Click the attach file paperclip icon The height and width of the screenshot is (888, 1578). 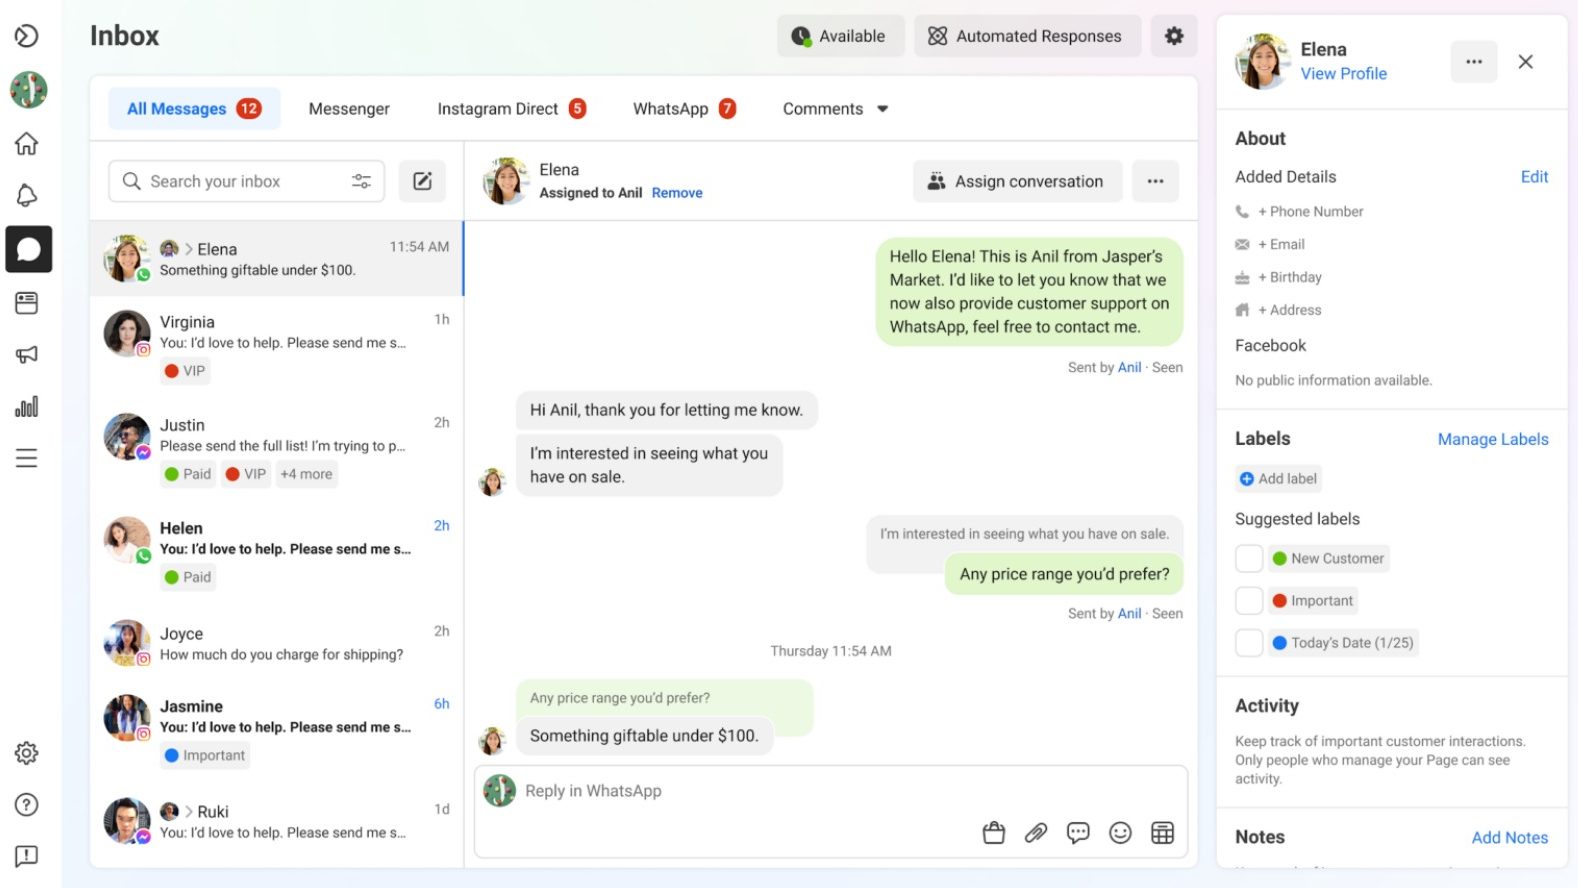pyautogui.click(x=1036, y=833)
